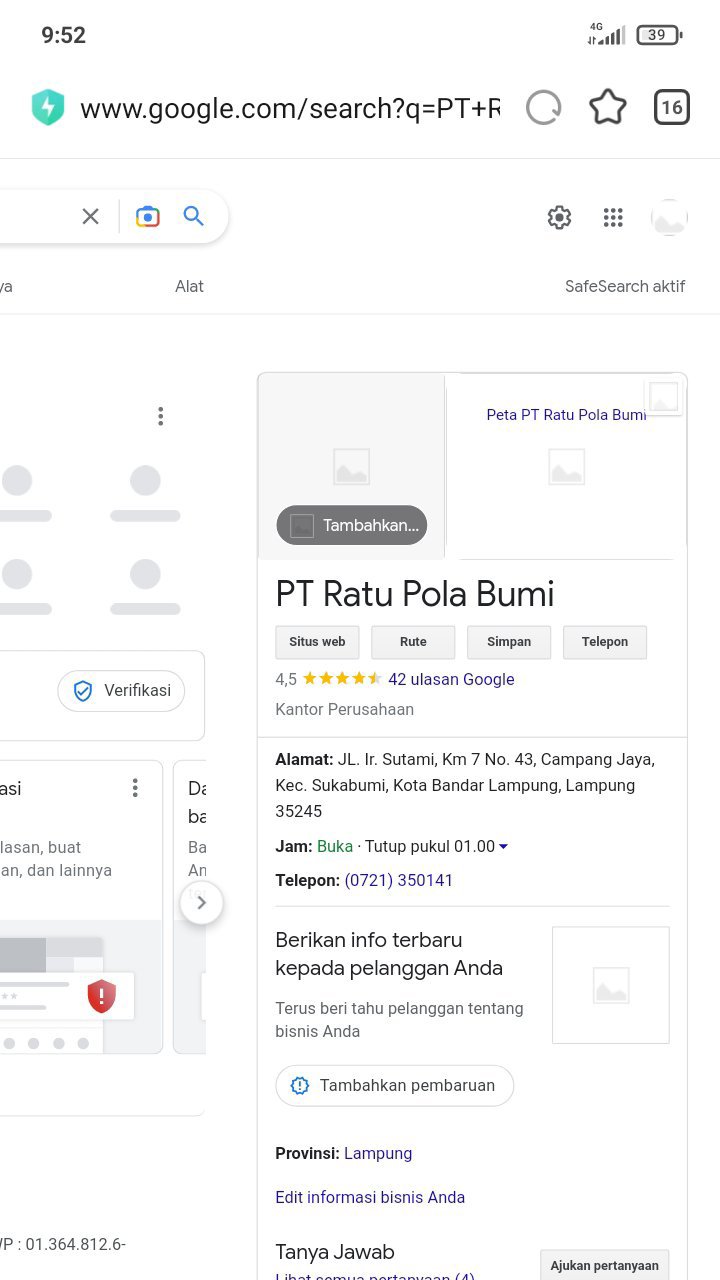
Task: Open Google settings gear icon
Action: click(559, 218)
